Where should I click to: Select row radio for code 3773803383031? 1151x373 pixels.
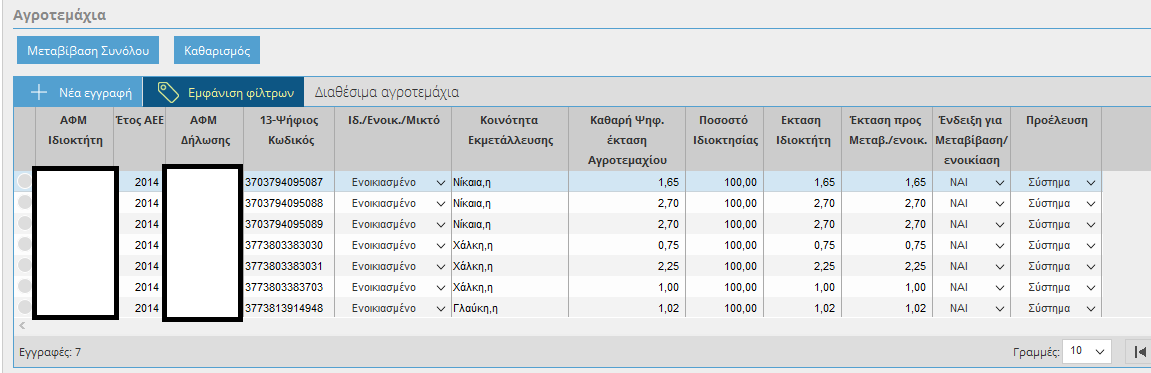click(24, 266)
